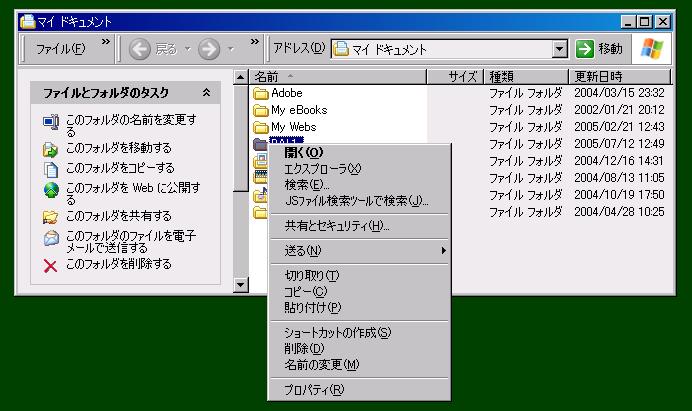Viewport: 692px width, 411px height.
Task: Sort by the サイズ column header
Action: pos(455,77)
